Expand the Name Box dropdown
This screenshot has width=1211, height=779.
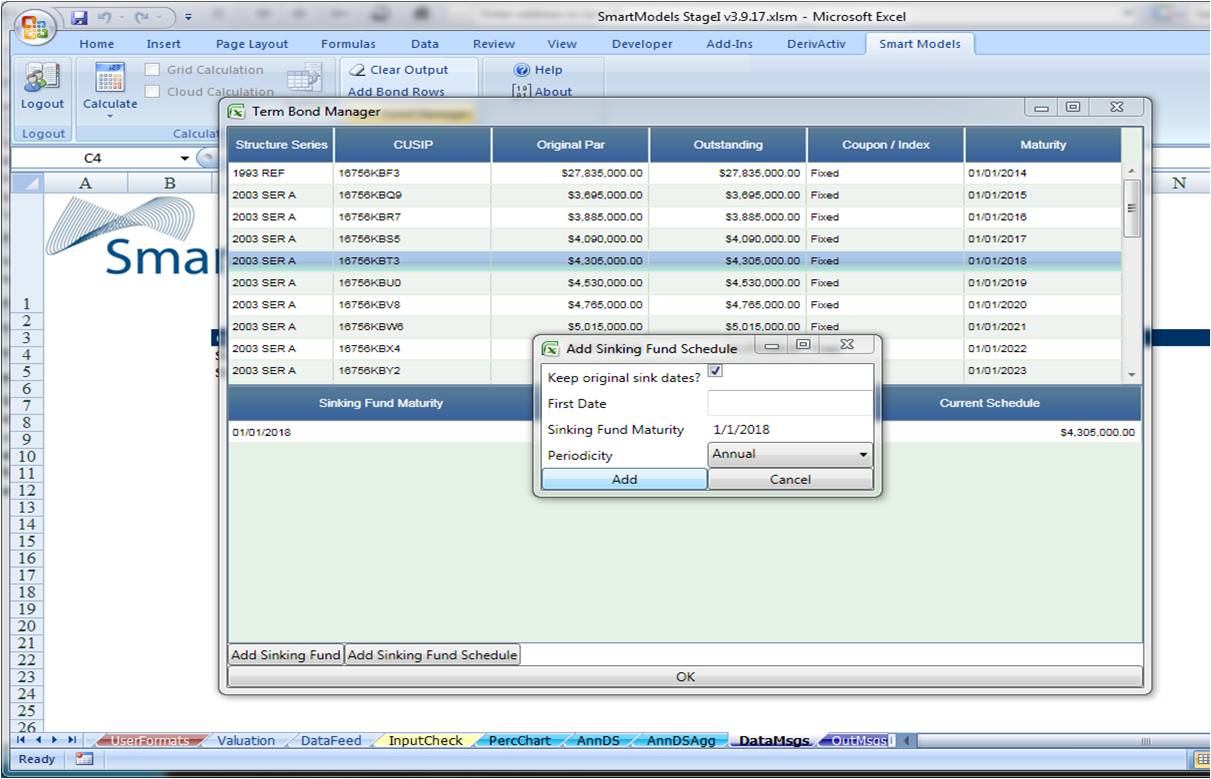coord(184,158)
